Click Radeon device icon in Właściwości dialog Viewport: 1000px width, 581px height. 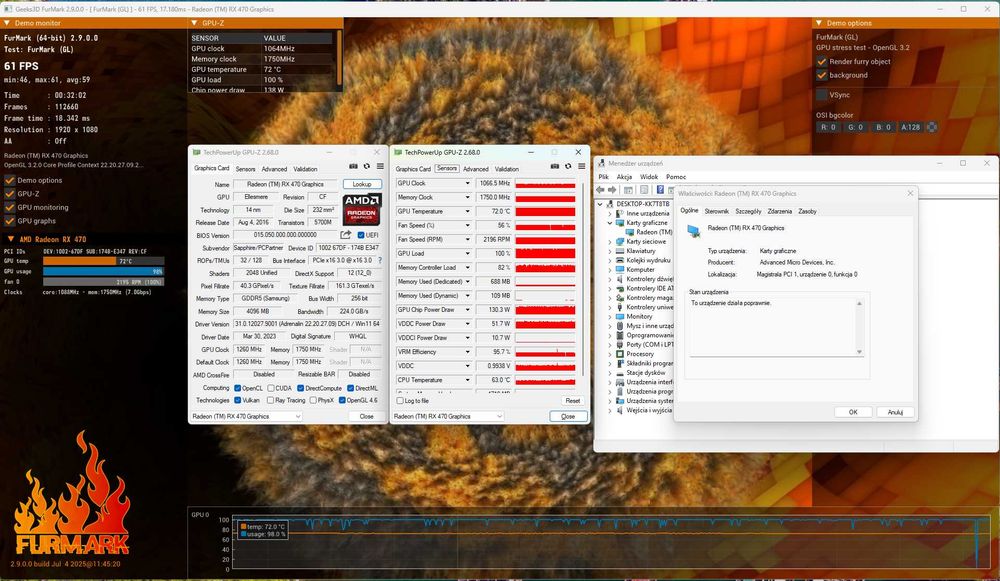coord(693,231)
